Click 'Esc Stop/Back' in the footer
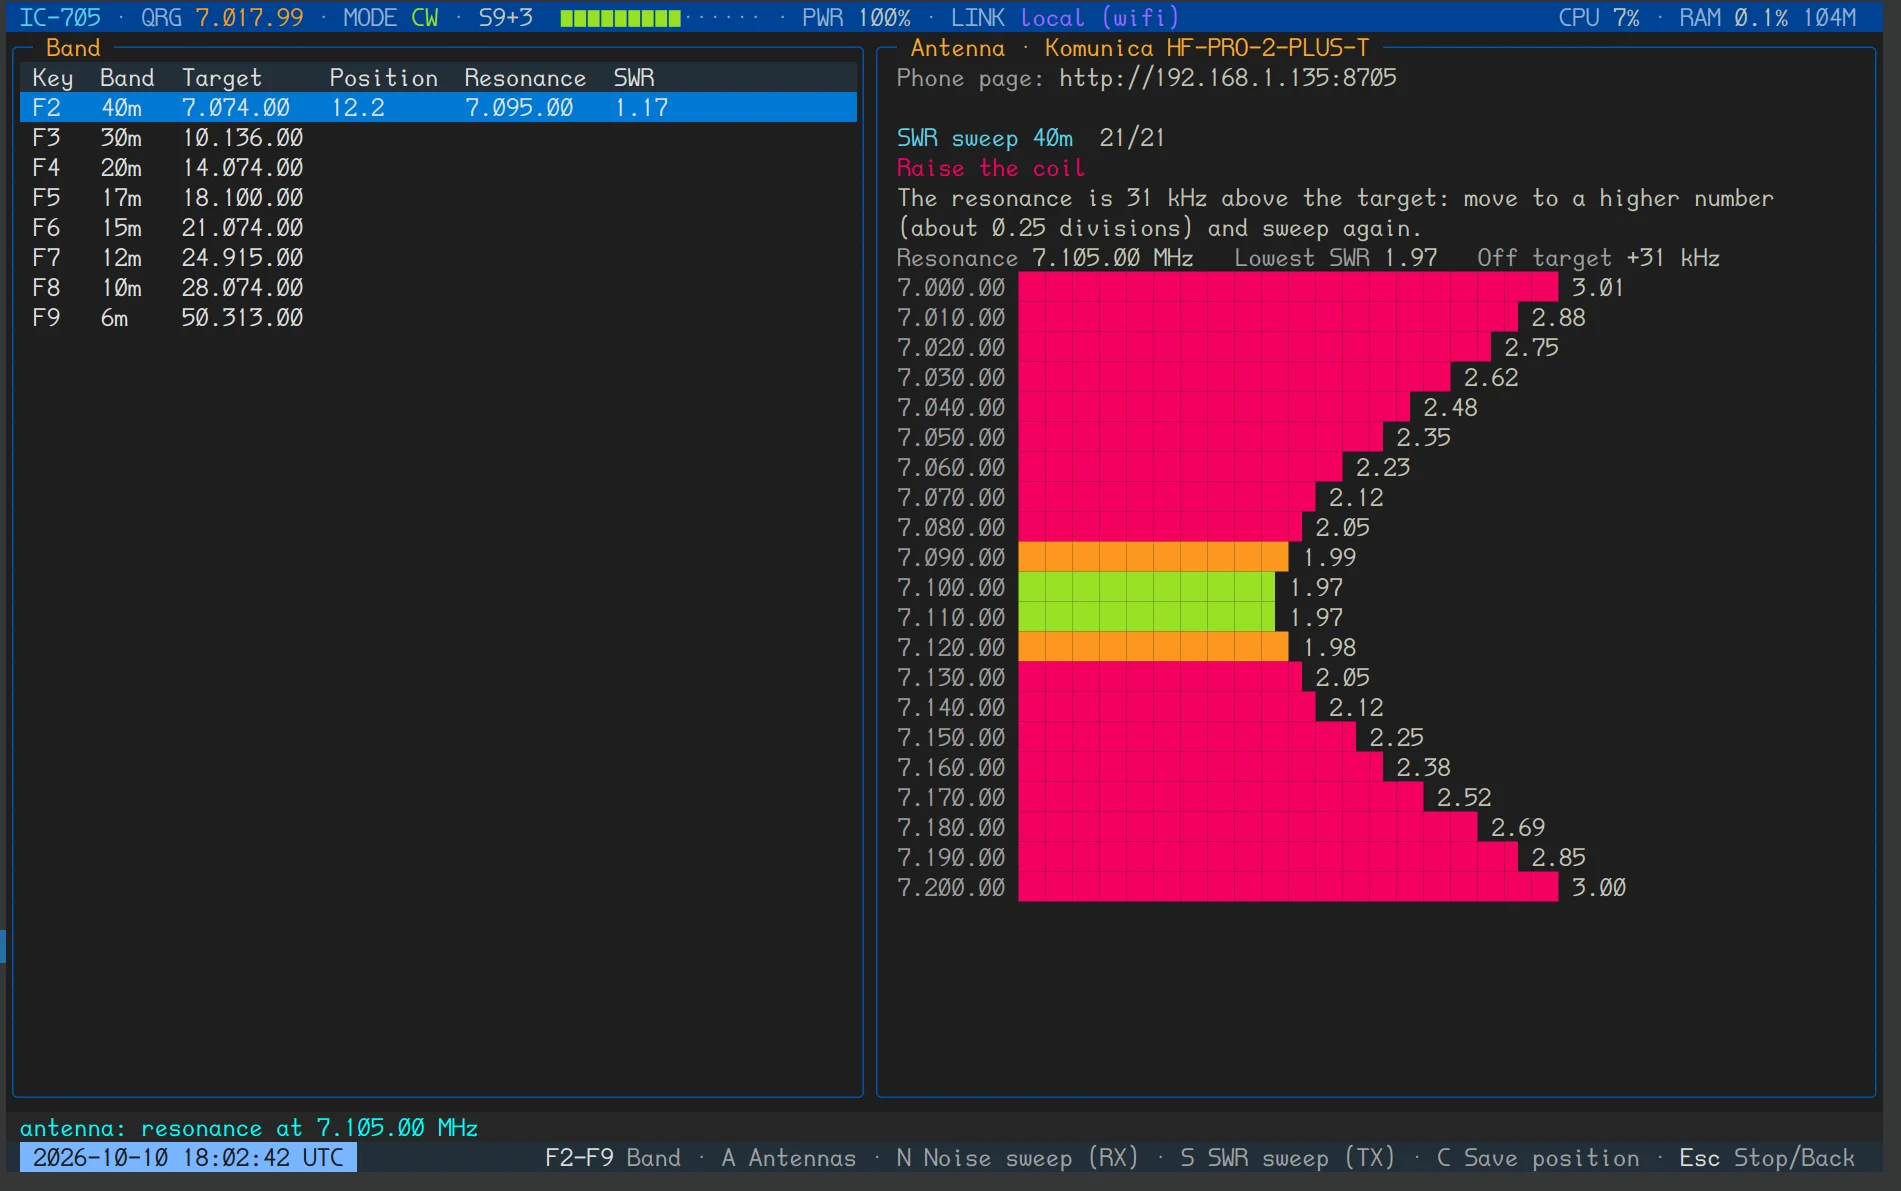Image resolution: width=1901 pixels, height=1191 pixels. pos(1767,1158)
